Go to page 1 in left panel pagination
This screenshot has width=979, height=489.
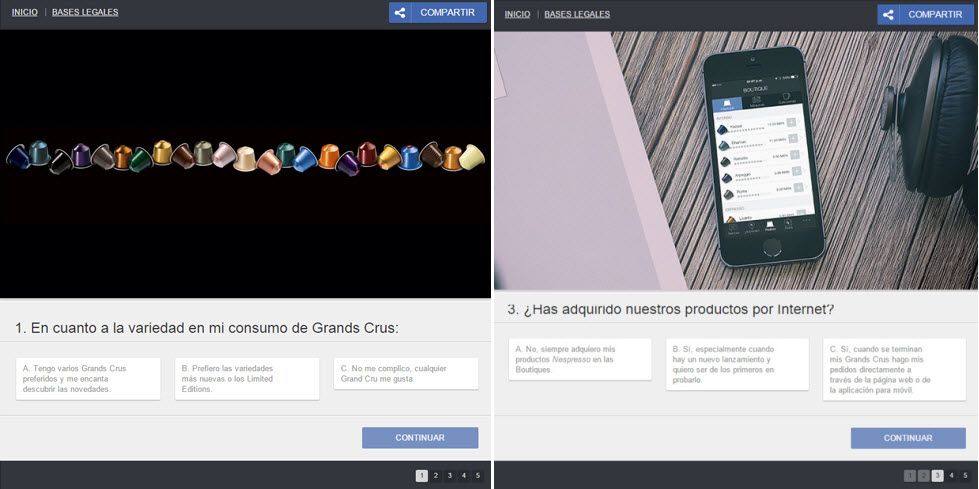421,476
